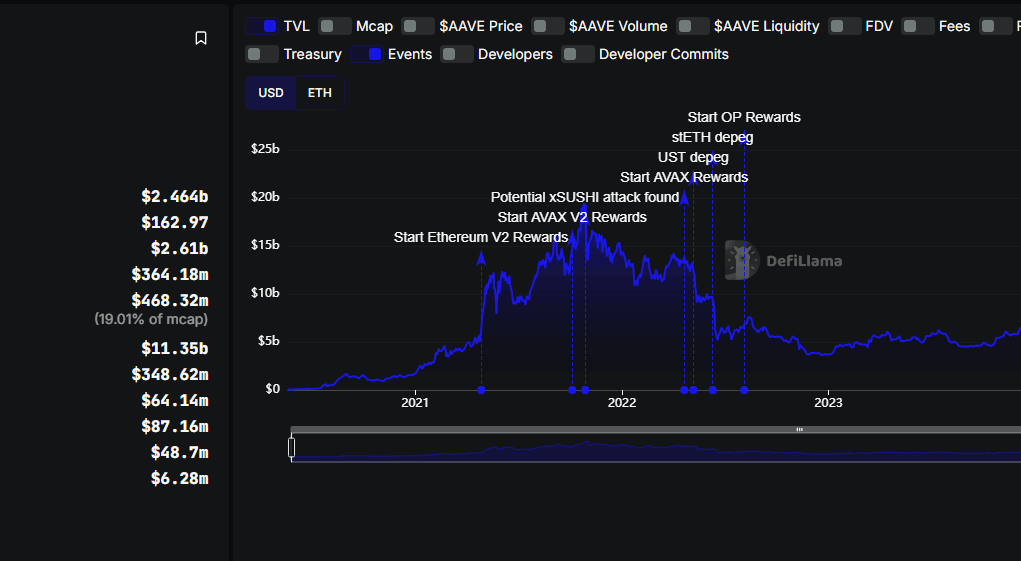Click the mini timeline overview chart
Screen dimensions: 1021x561
pyautogui.click(x=655, y=448)
